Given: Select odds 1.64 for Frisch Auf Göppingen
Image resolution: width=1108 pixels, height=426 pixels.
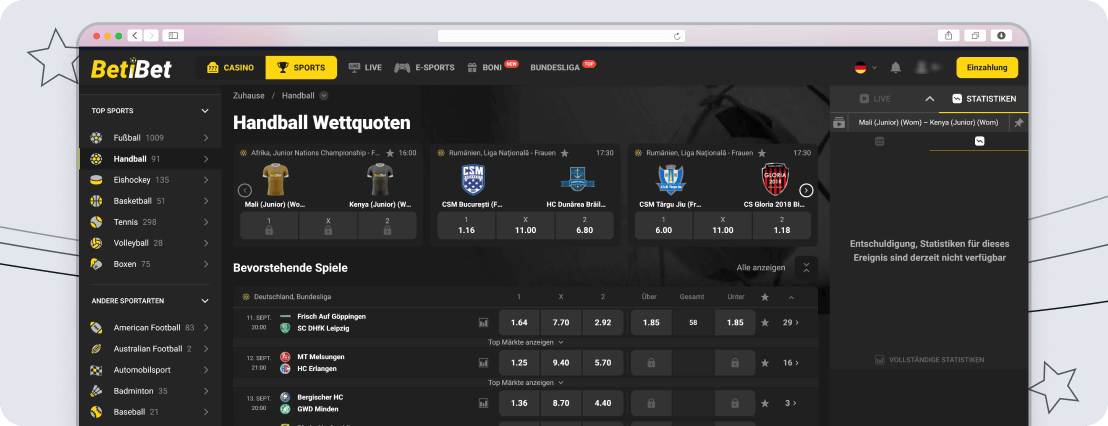Looking at the screenshot, I should 519,323.
